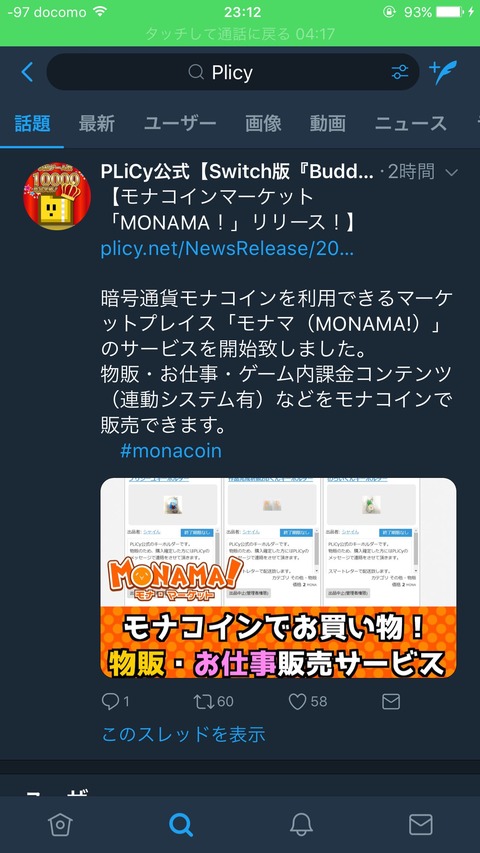Tap the reply speech bubble icon
This screenshot has height=853, width=480.
[110, 701]
